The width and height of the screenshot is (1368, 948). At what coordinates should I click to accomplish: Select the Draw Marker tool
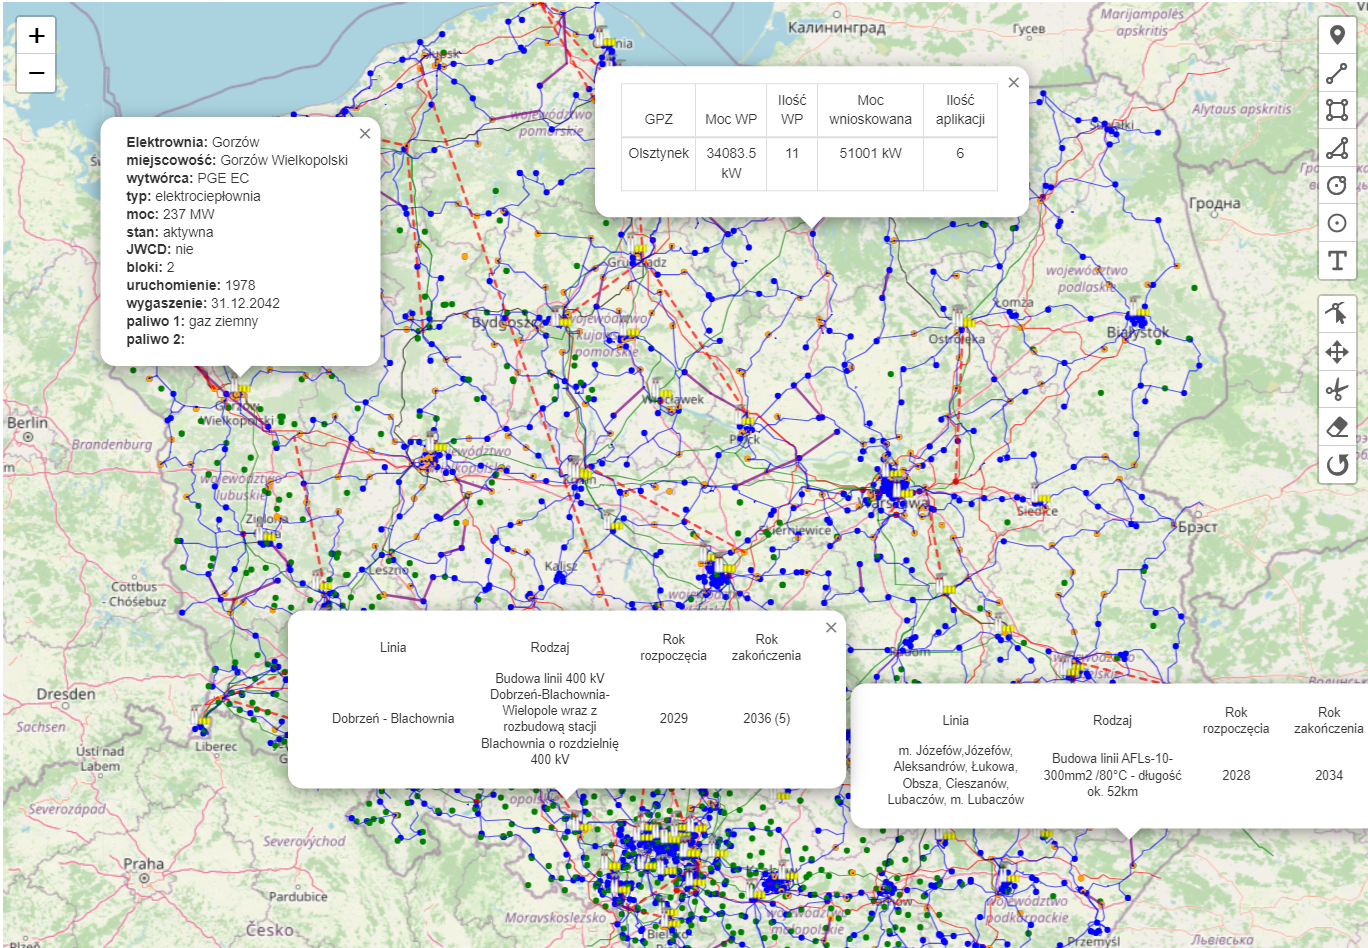[x=1337, y=36]
